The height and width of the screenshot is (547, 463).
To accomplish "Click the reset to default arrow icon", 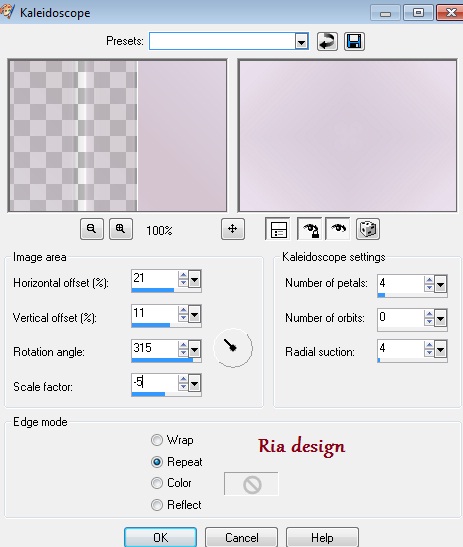I will 327,42.
